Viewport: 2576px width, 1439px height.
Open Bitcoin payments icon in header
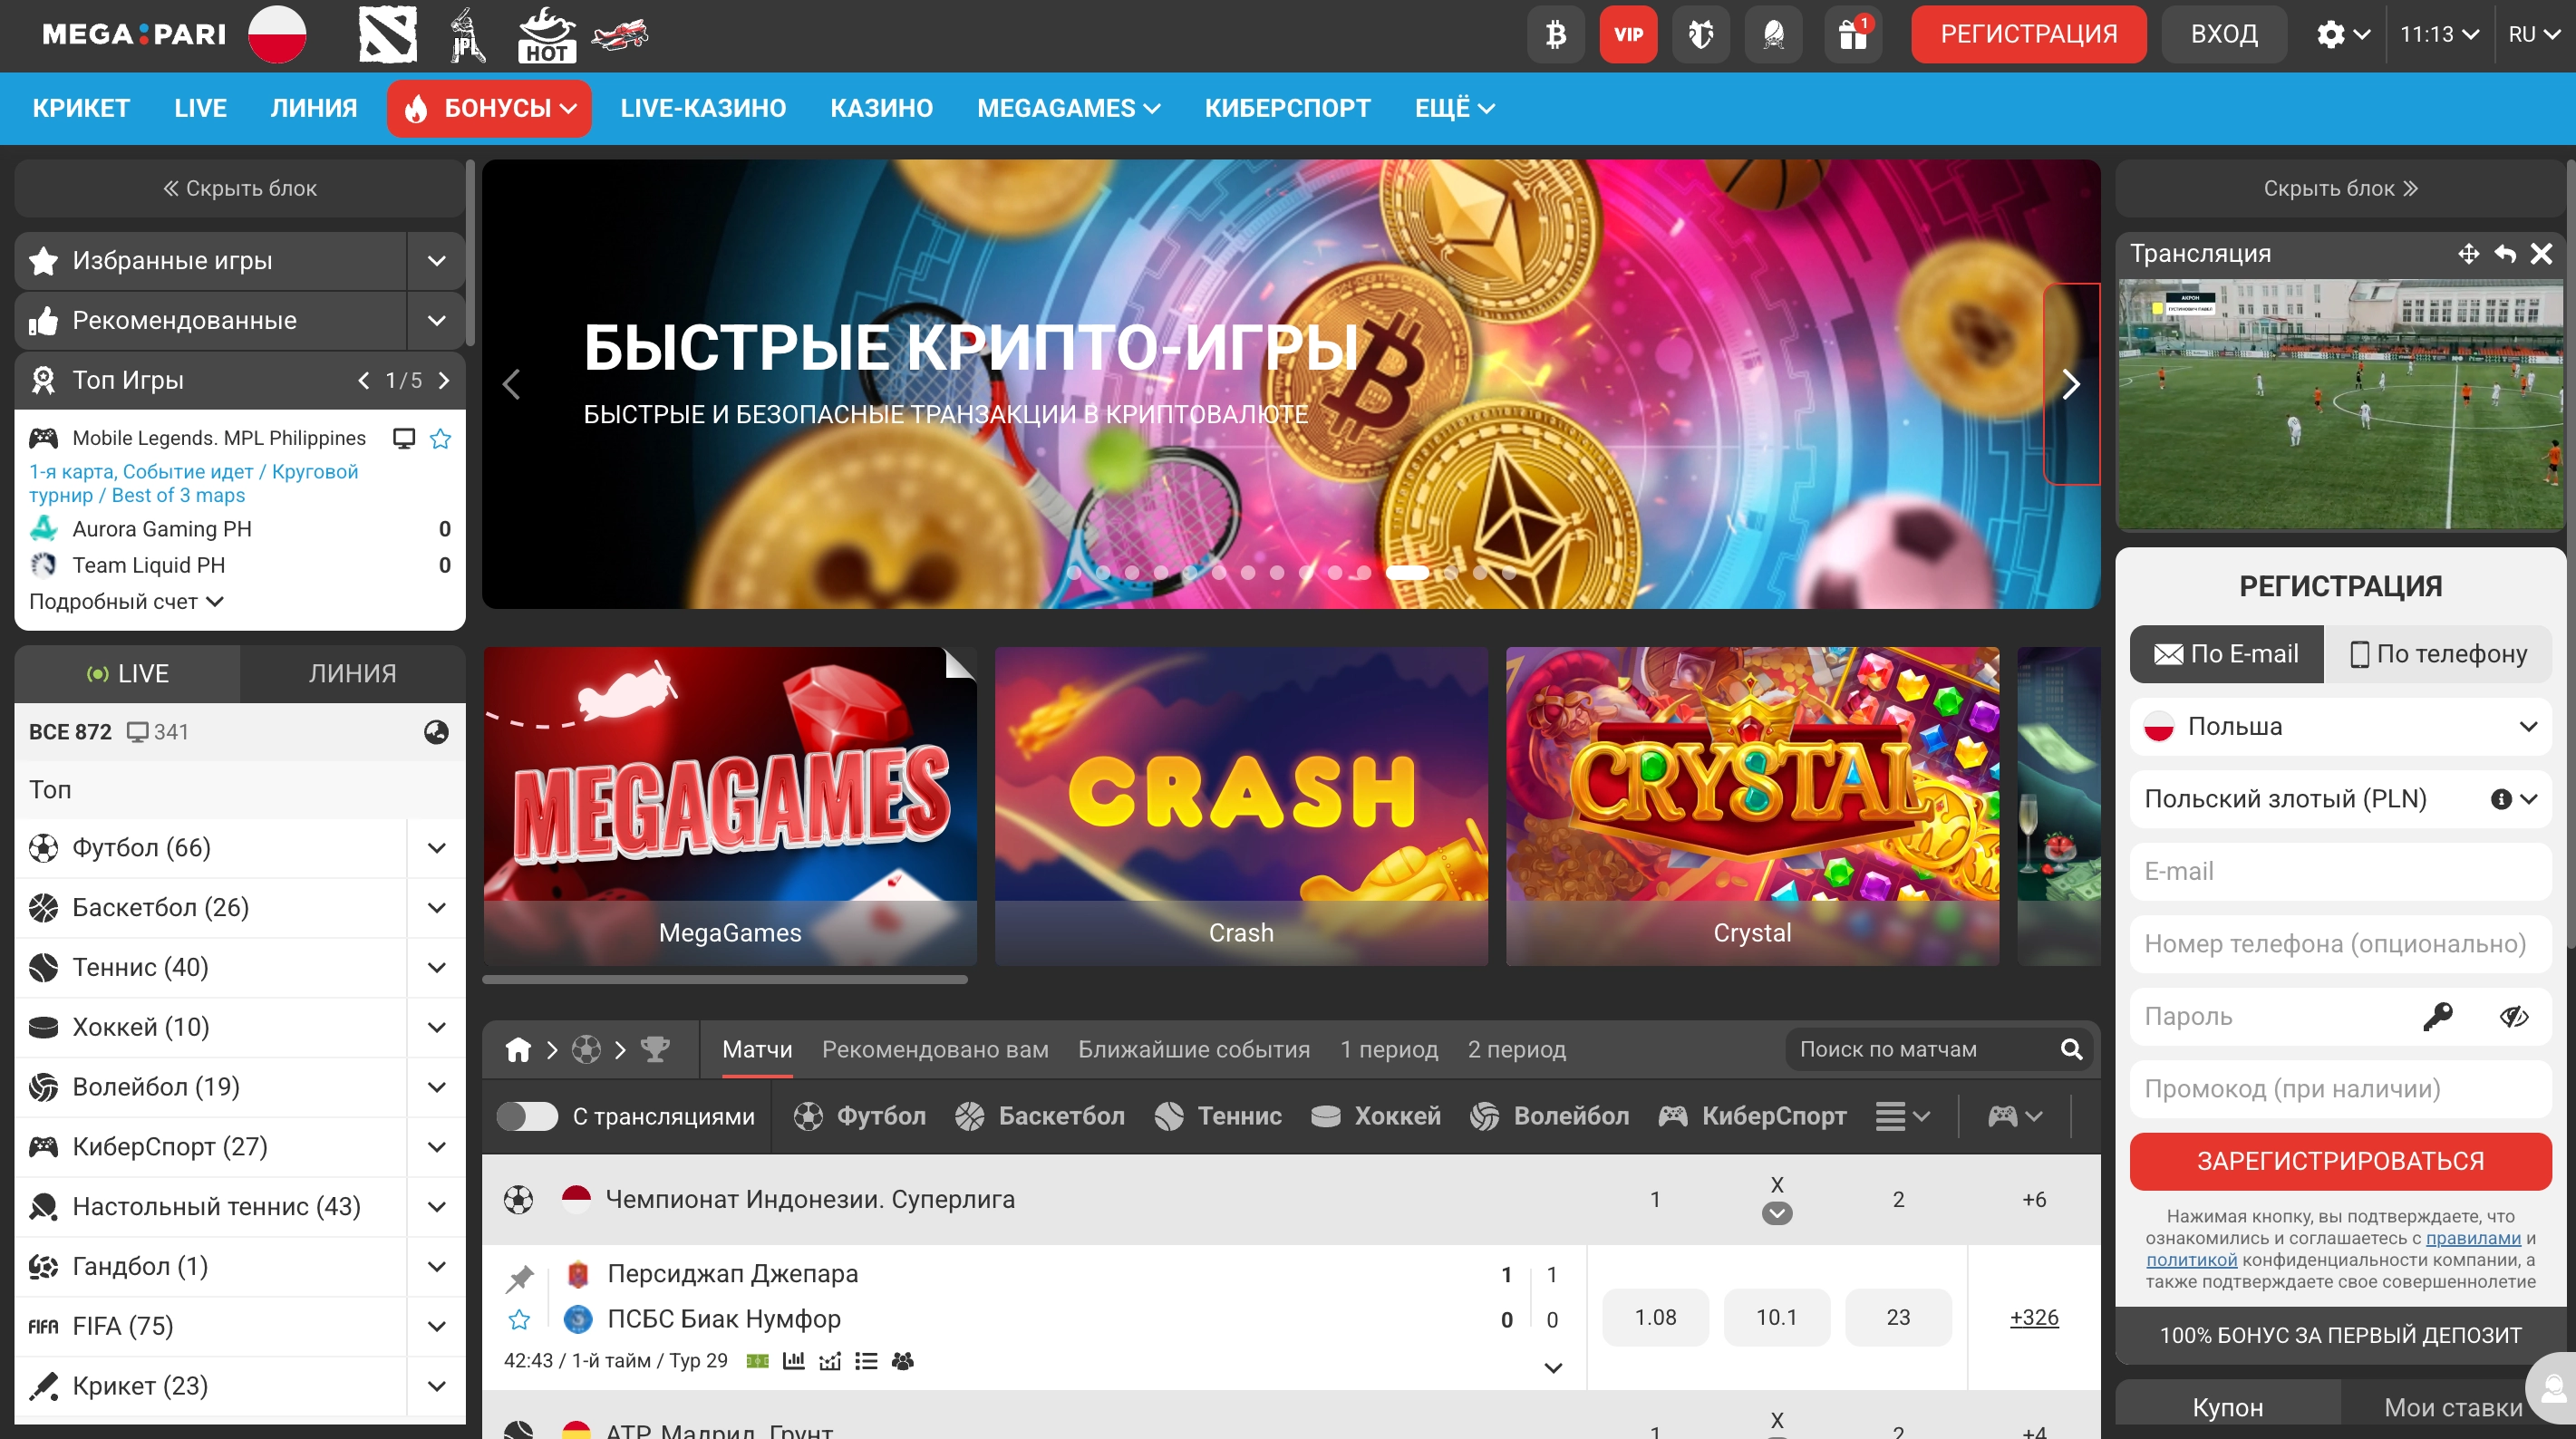[1555, 35]
